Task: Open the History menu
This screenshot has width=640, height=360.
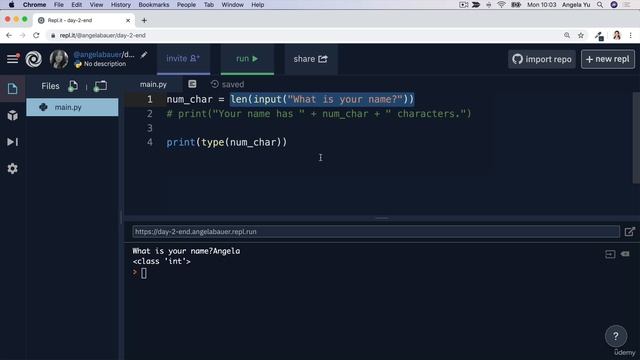Action: [x=121, y=5]
